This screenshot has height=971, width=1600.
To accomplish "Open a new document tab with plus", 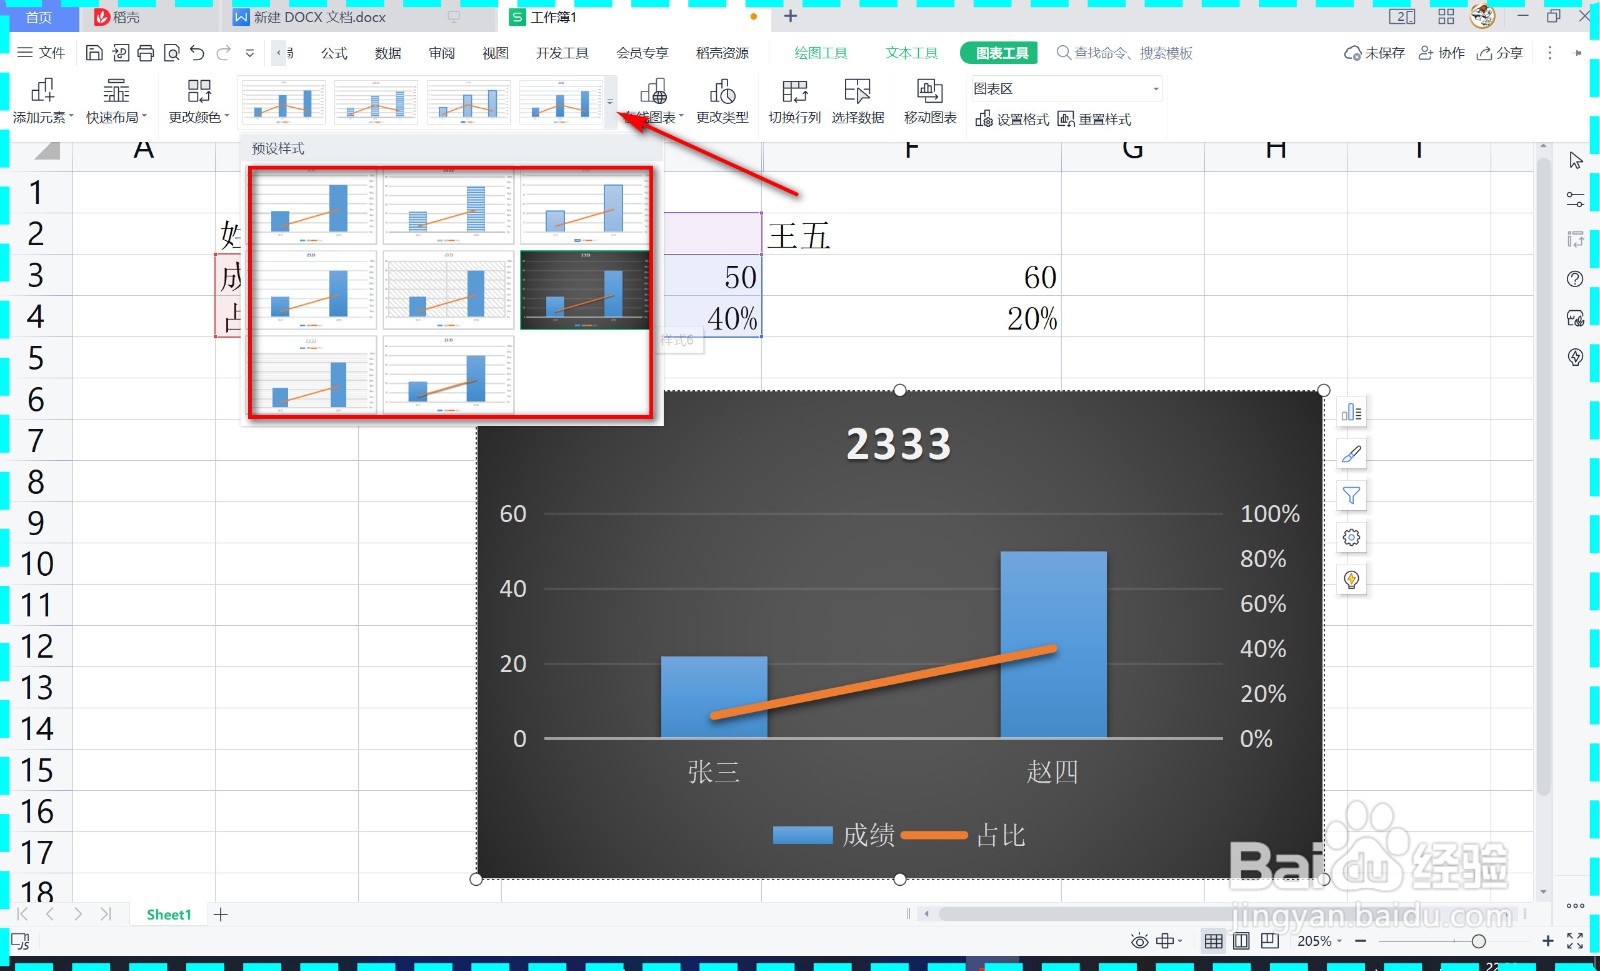I will coord(790,16).
